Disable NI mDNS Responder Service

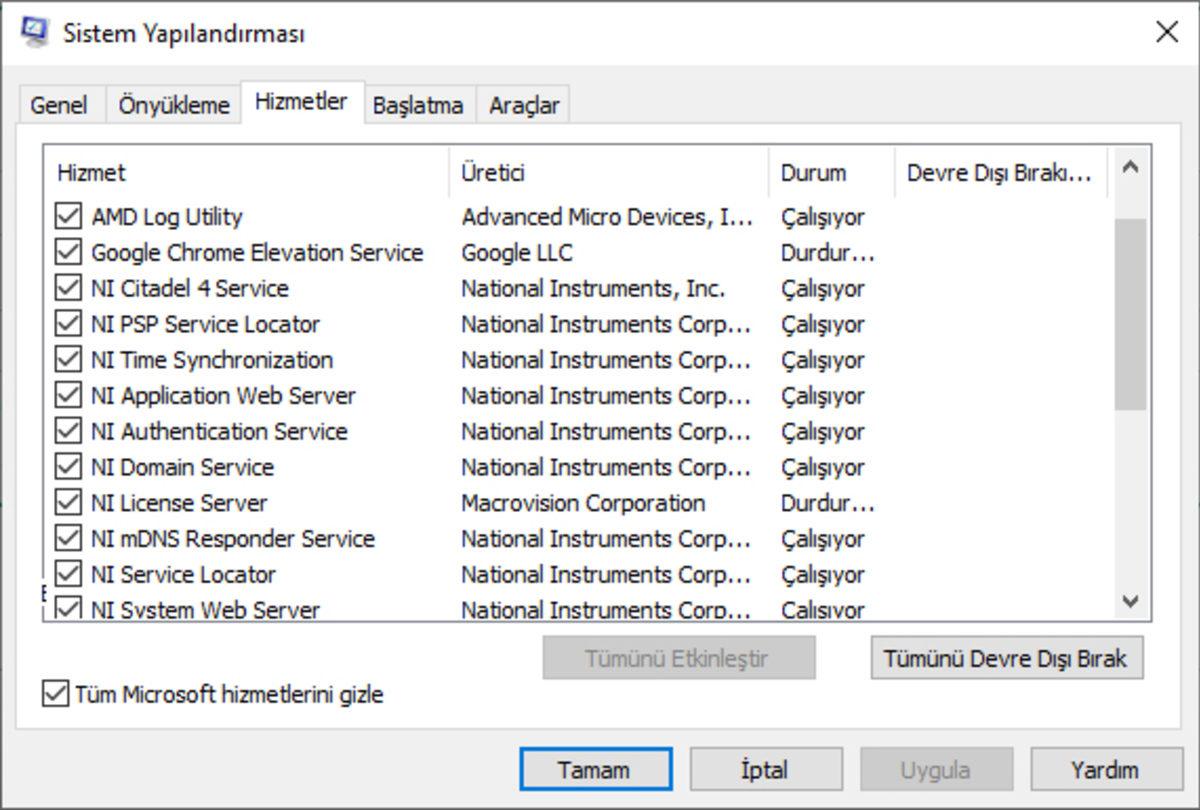pyautogui.click(x=64, y=539)
